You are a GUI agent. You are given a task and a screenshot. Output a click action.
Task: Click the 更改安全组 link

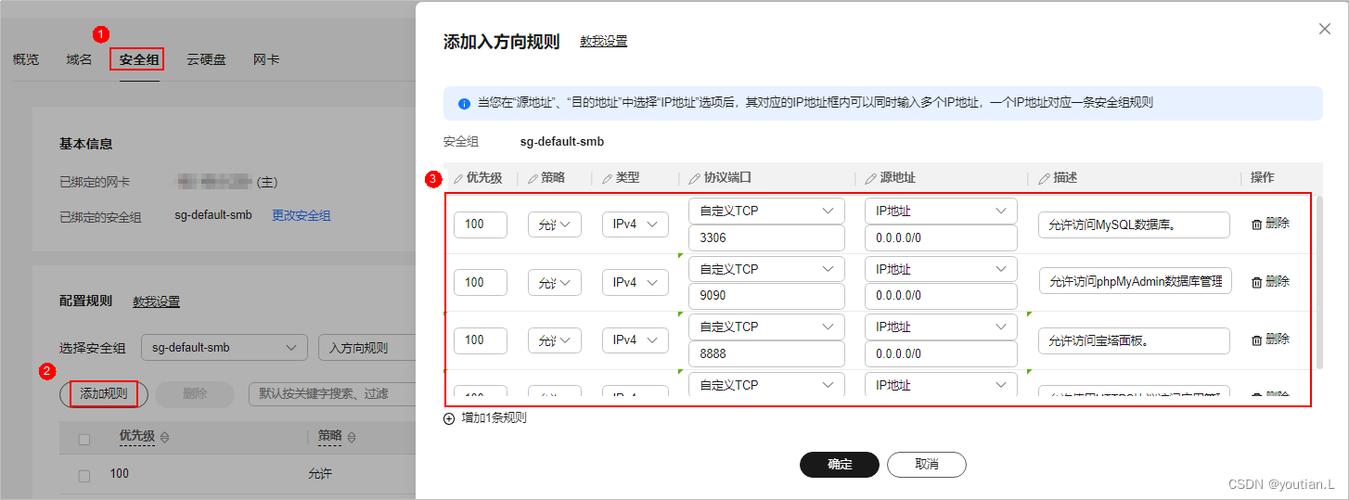[x=301, y=215]
